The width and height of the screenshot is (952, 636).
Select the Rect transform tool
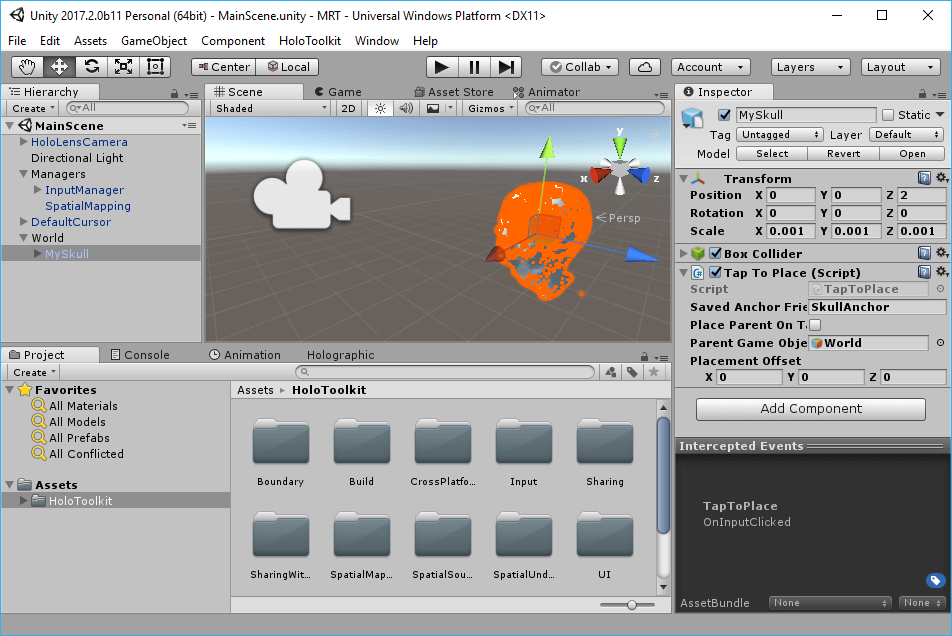[155, 67]
